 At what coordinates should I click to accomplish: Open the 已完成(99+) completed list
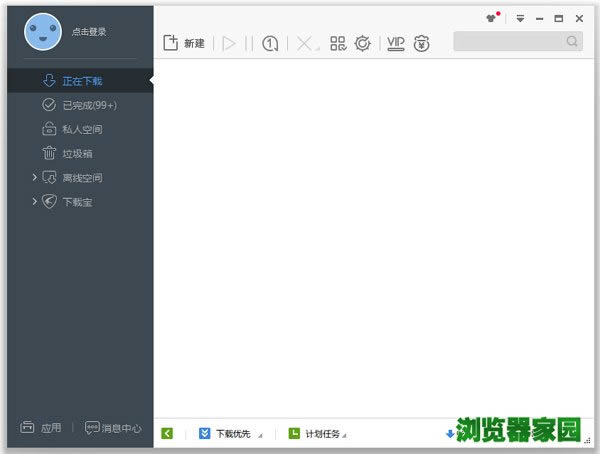coord(80,105)
